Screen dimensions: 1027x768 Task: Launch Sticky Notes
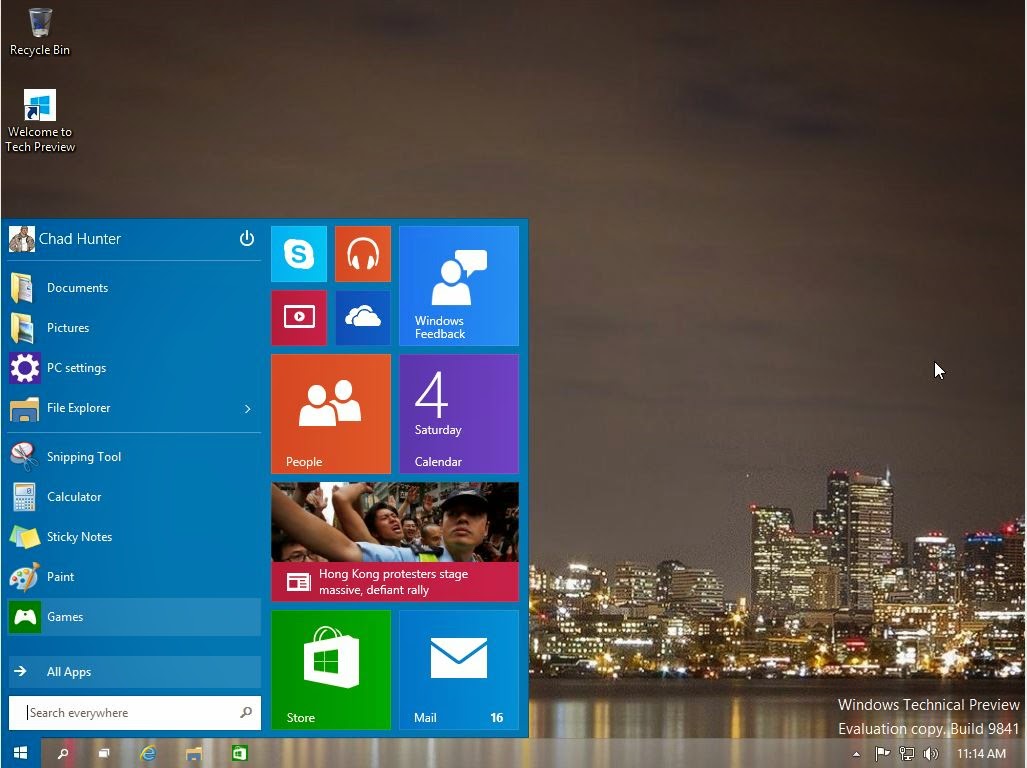tap(134, 537)
